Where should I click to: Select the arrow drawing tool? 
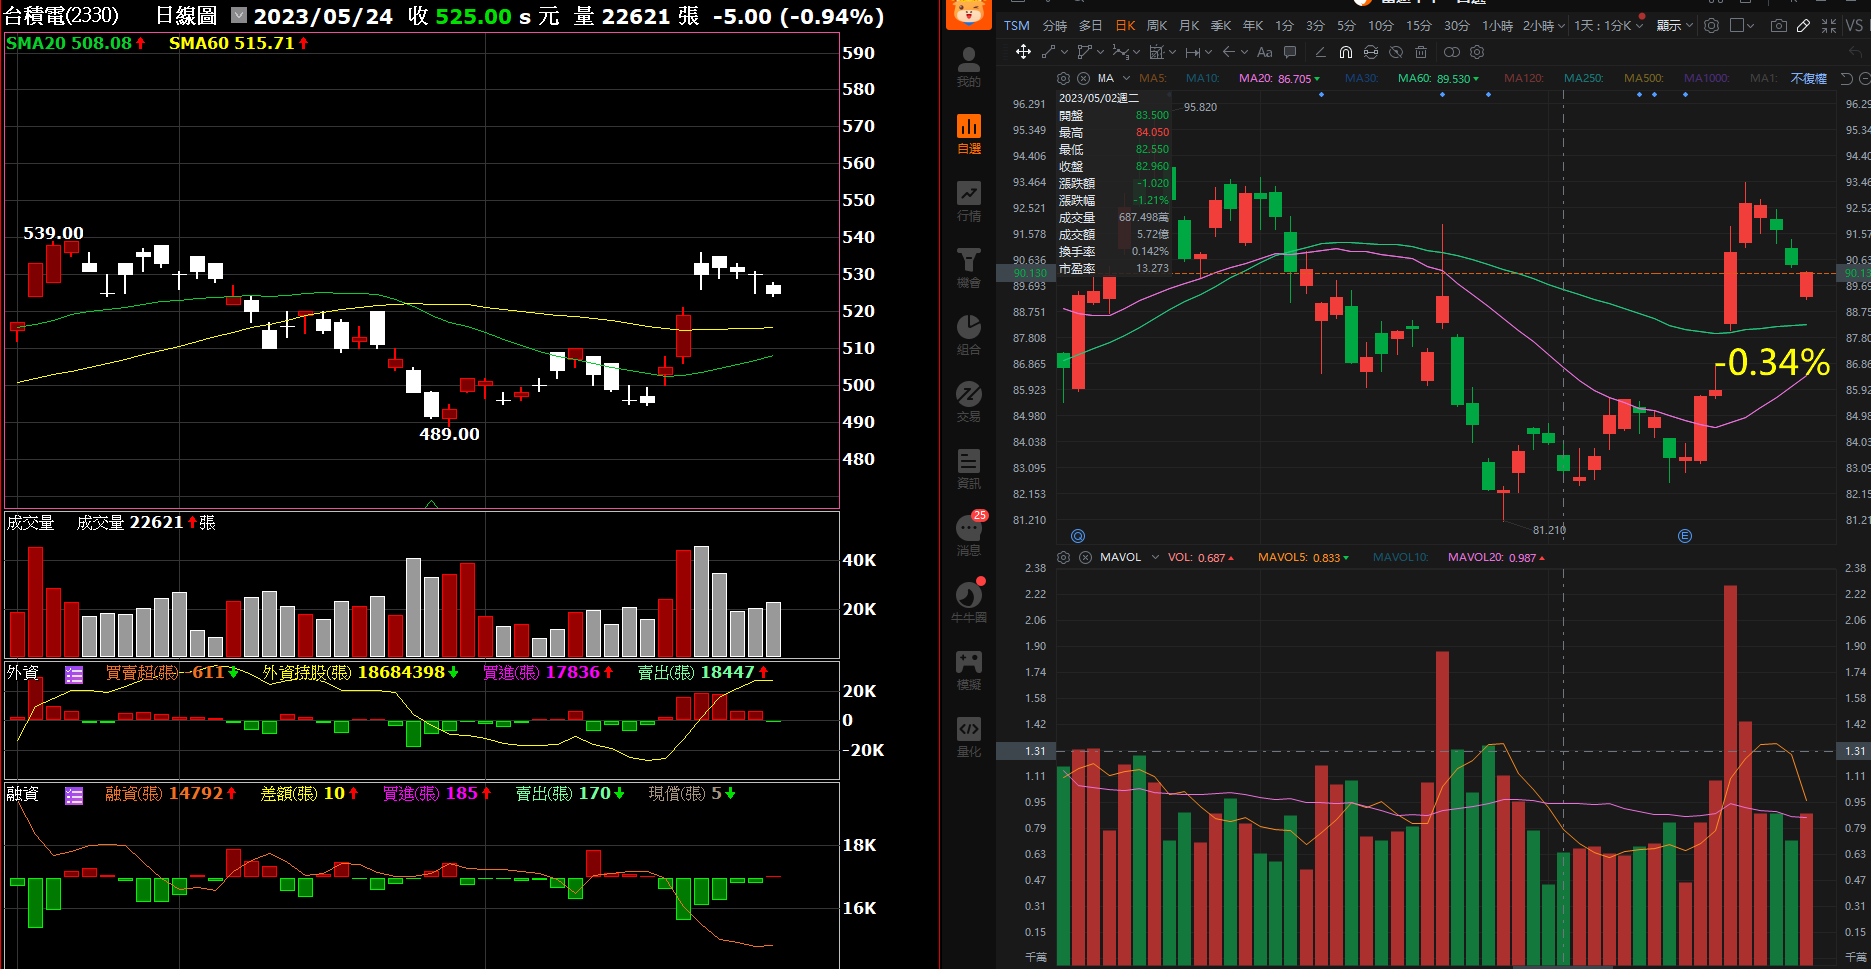coord(1228,52)
